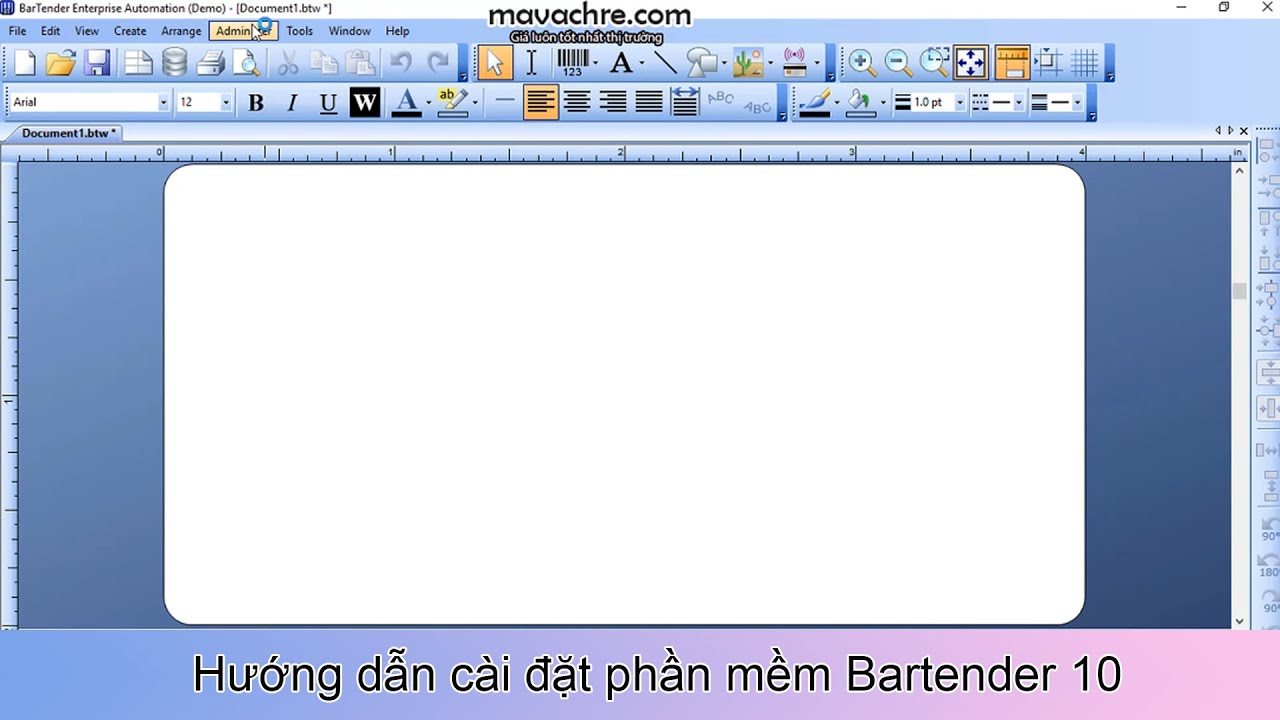Viewport: 1280px width, 720px height.
Task: Set right text alignment
Action: click(613, 102)
